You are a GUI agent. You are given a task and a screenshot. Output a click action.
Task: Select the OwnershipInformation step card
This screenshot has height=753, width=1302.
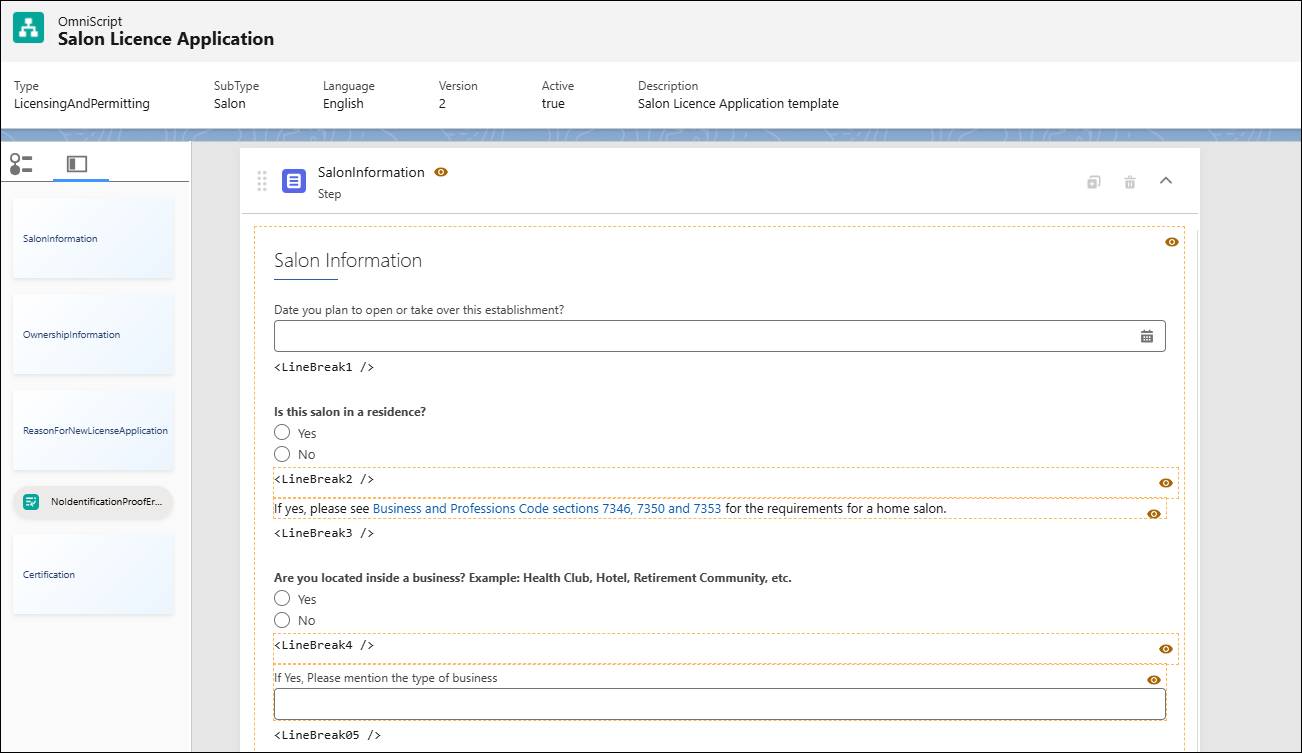point(93,334)
